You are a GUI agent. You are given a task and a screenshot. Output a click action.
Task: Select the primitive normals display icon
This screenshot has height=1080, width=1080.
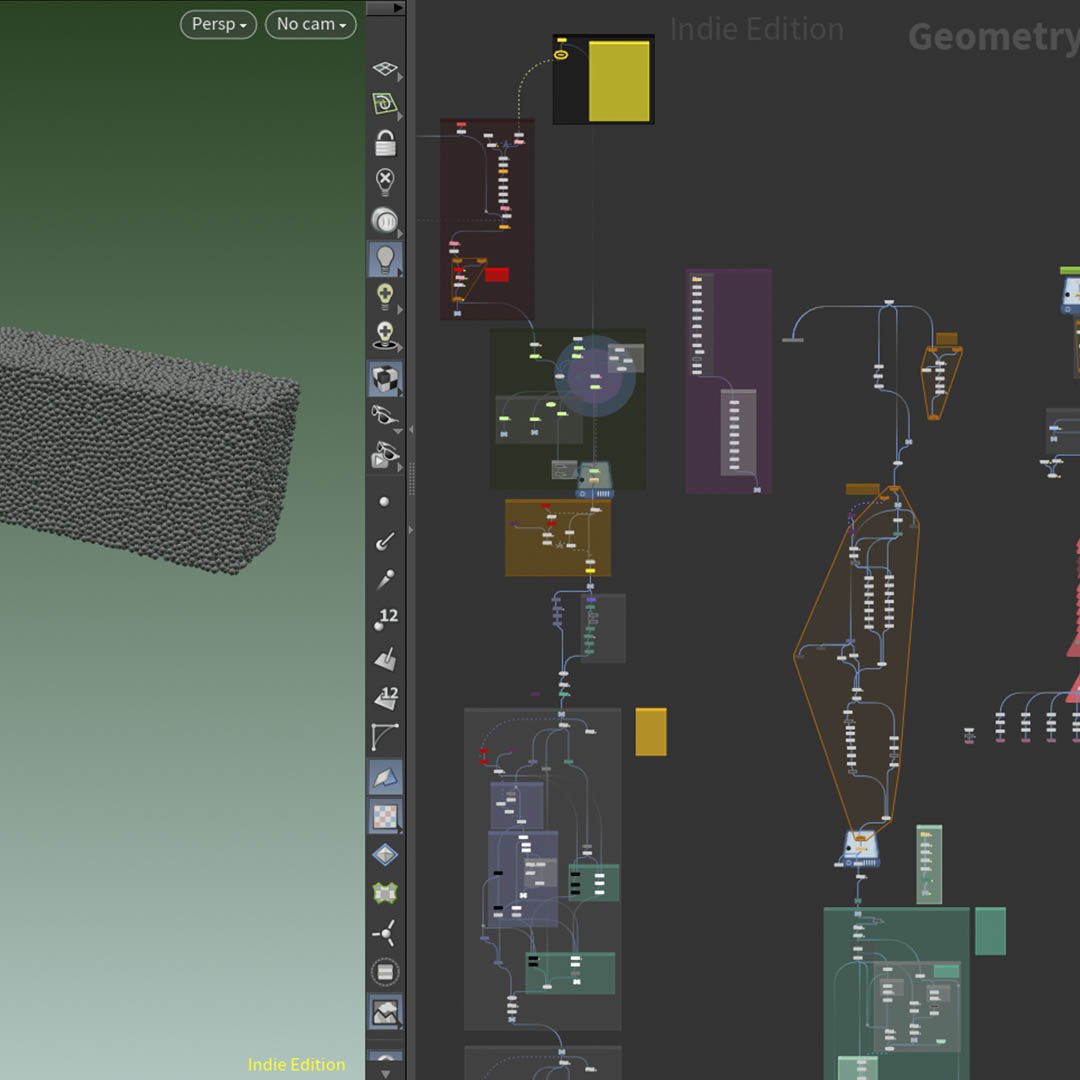pyautogui.click(x=385, y=655)
